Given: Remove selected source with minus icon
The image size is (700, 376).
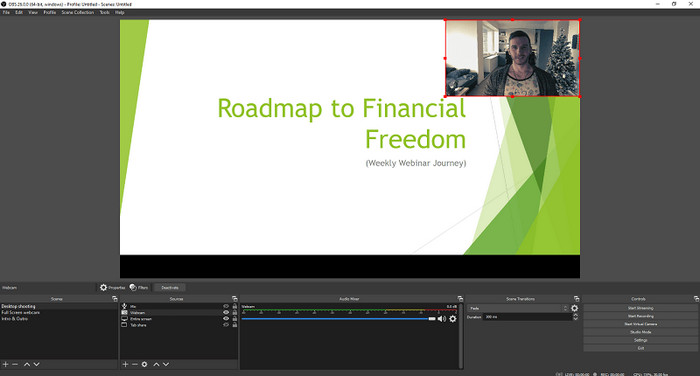Looking at the screenshot, I should pos(134,364).
